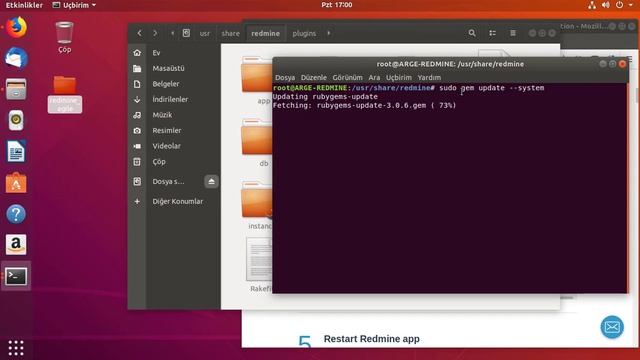The height and width of the screenshot is (360, 640).
Task: Click the terminal title bar
Action: [x=450, y=64]
